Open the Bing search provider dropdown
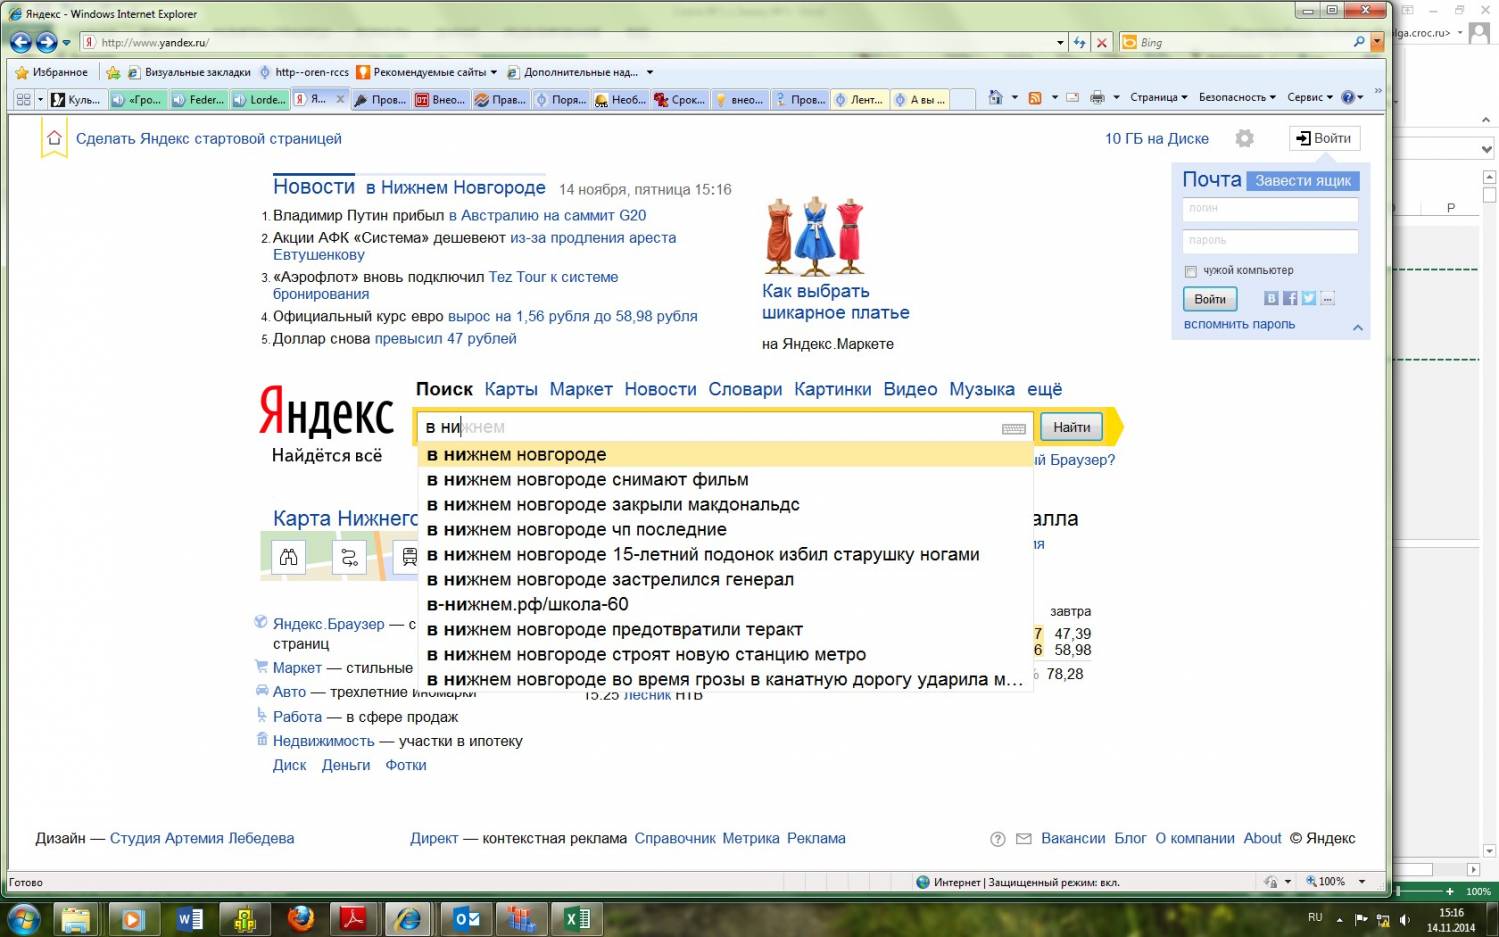Viewport: 1499px width, 937px height. pos(1377,42)
